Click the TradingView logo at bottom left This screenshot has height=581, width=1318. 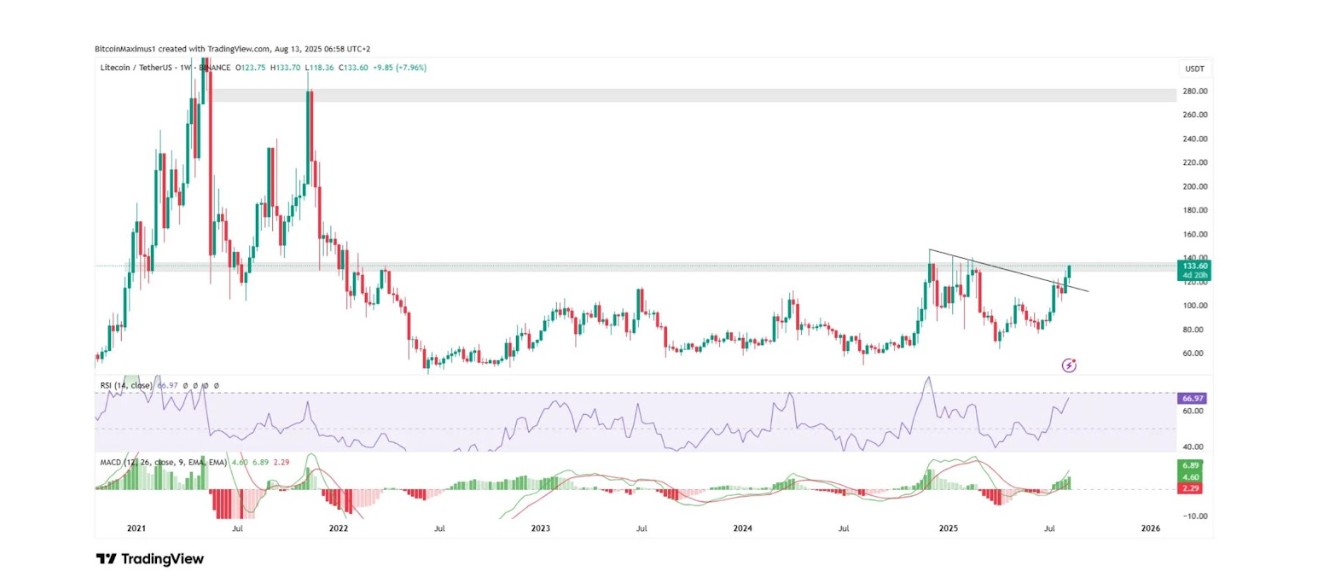pos(149,559)
